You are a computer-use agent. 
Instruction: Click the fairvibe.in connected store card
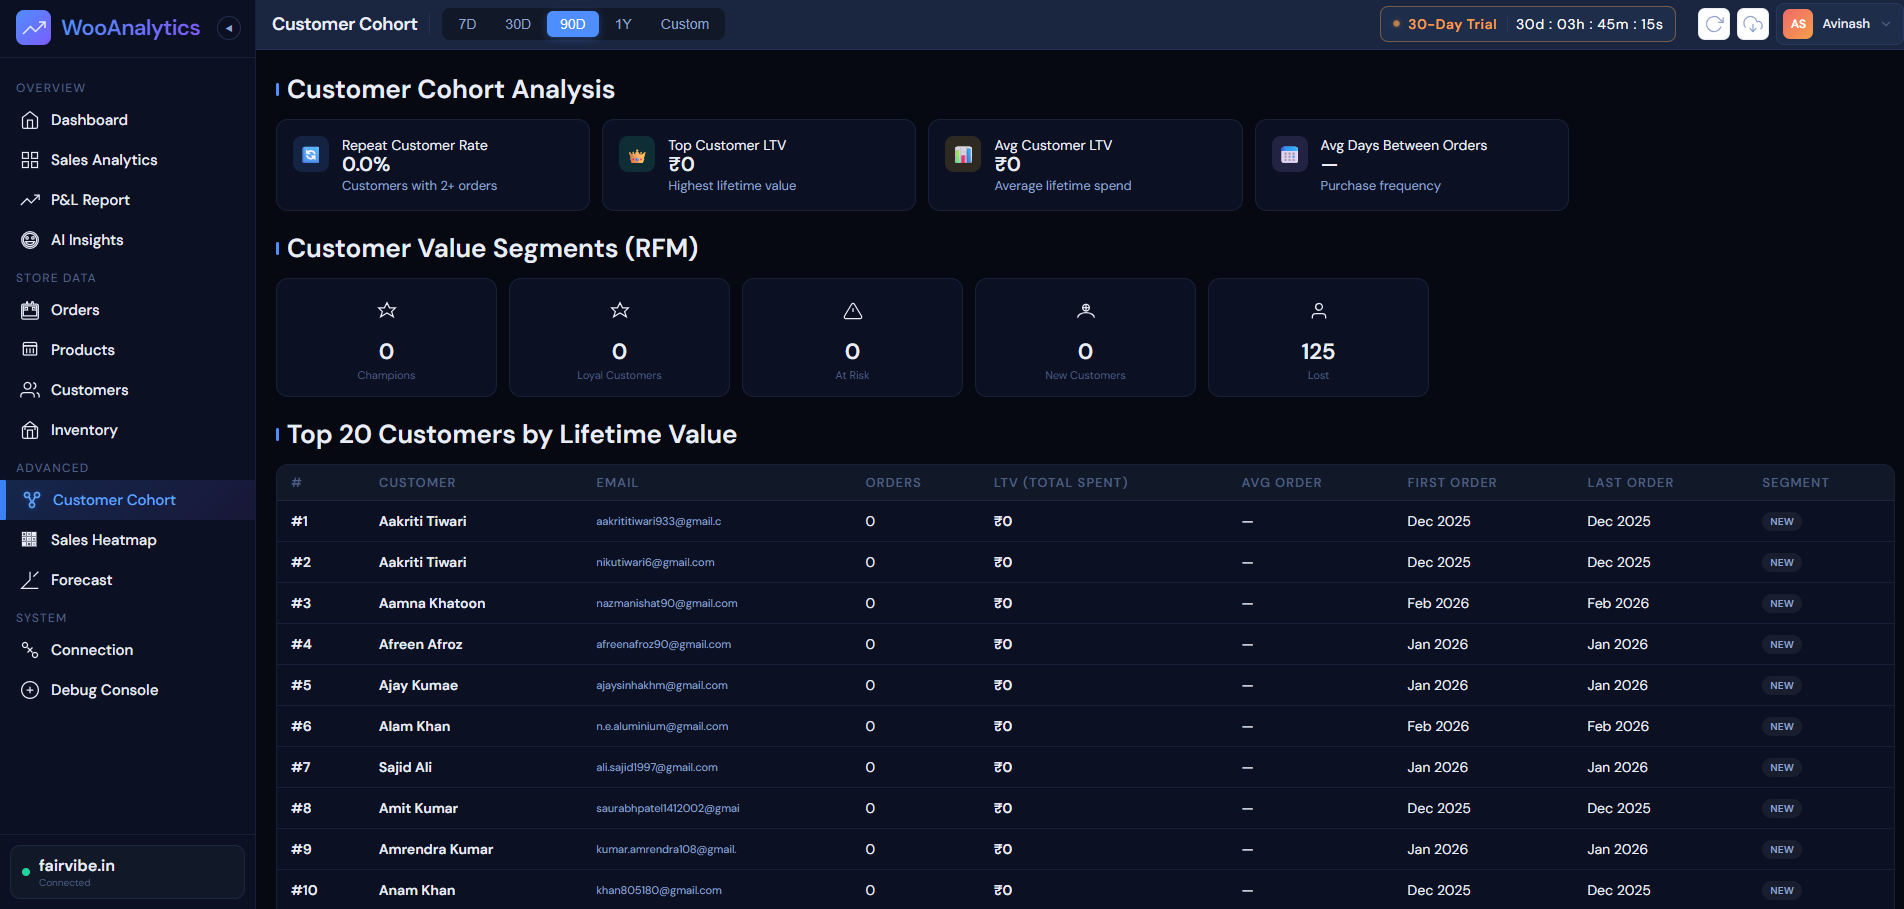pos(127,872)
